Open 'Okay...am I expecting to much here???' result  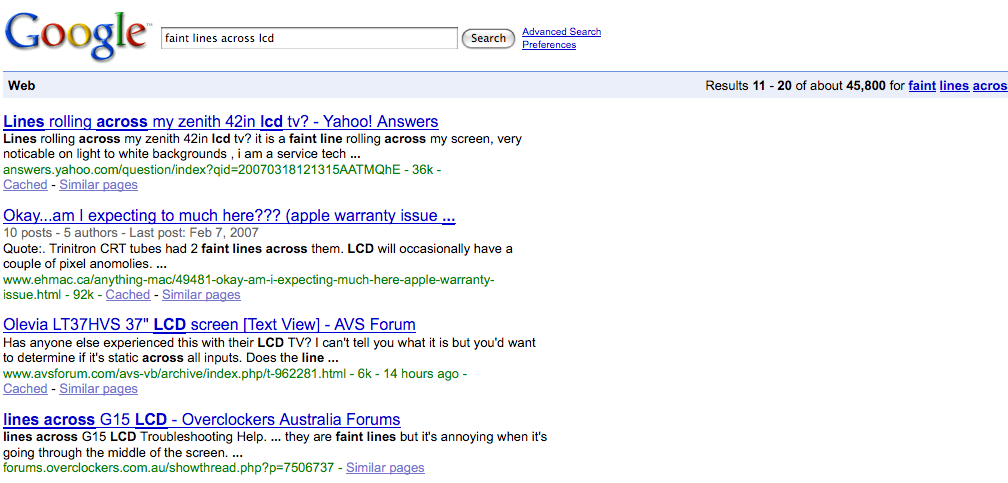[230, 215]
